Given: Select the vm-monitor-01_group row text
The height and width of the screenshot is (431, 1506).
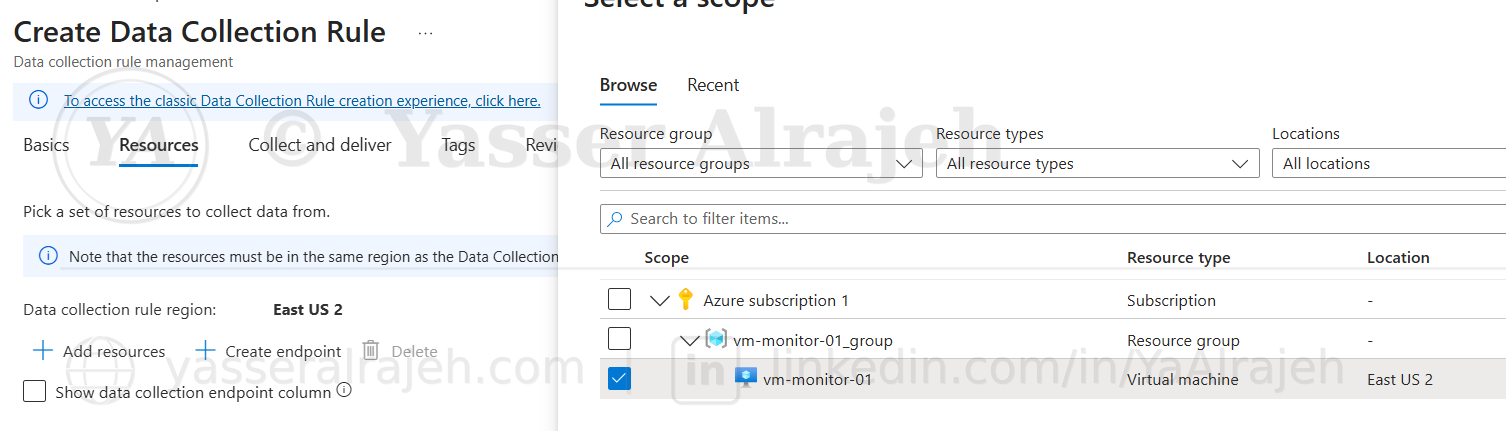Looking at the screenshot, I should 813,340.
